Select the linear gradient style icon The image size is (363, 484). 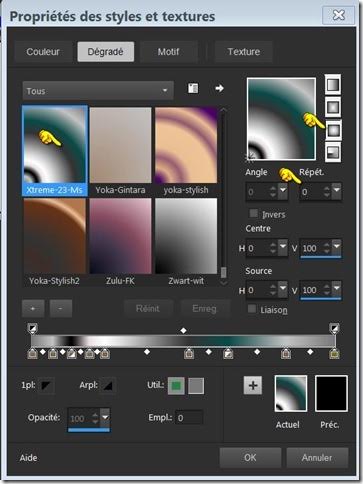333,85
